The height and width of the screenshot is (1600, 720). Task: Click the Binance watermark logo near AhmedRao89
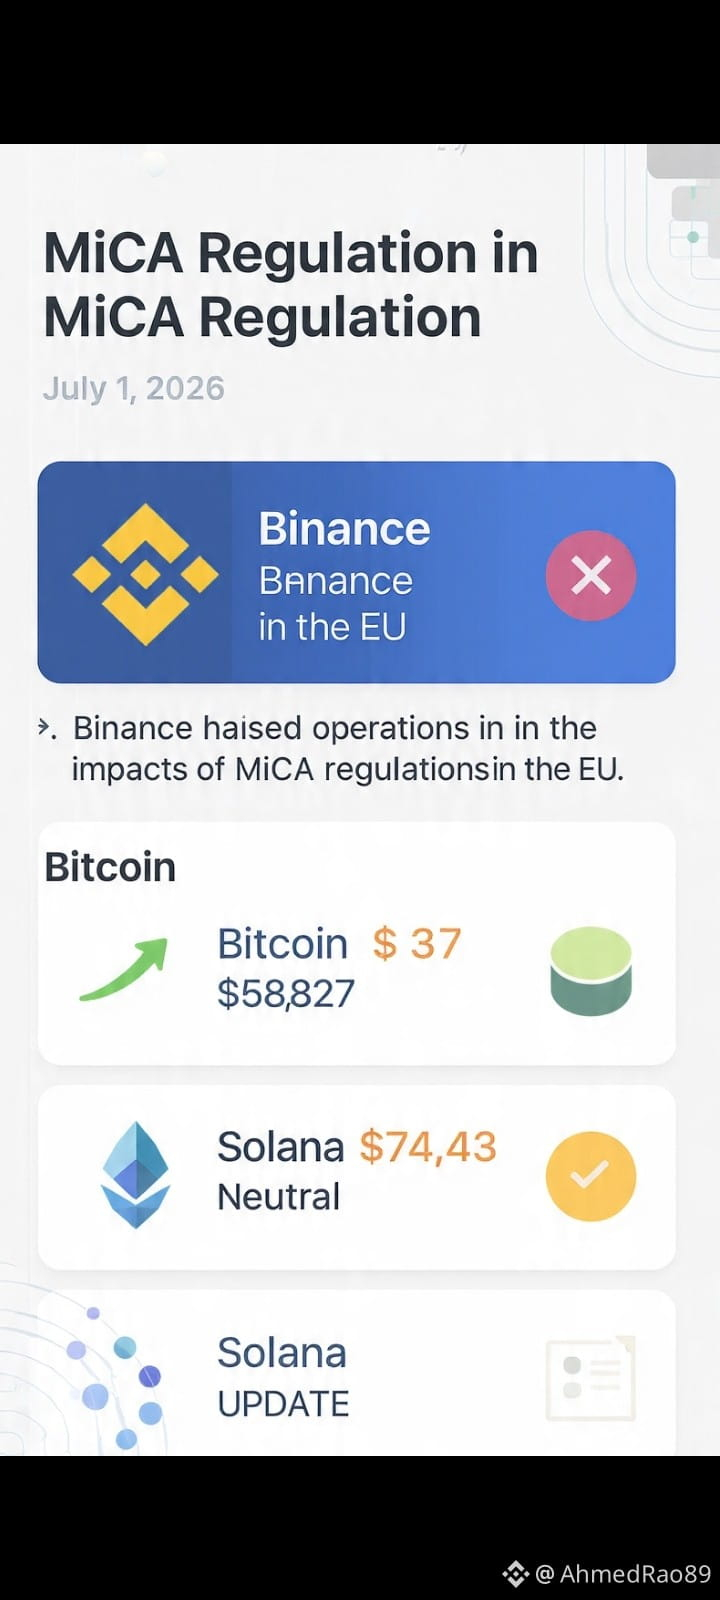point(515,1574)
